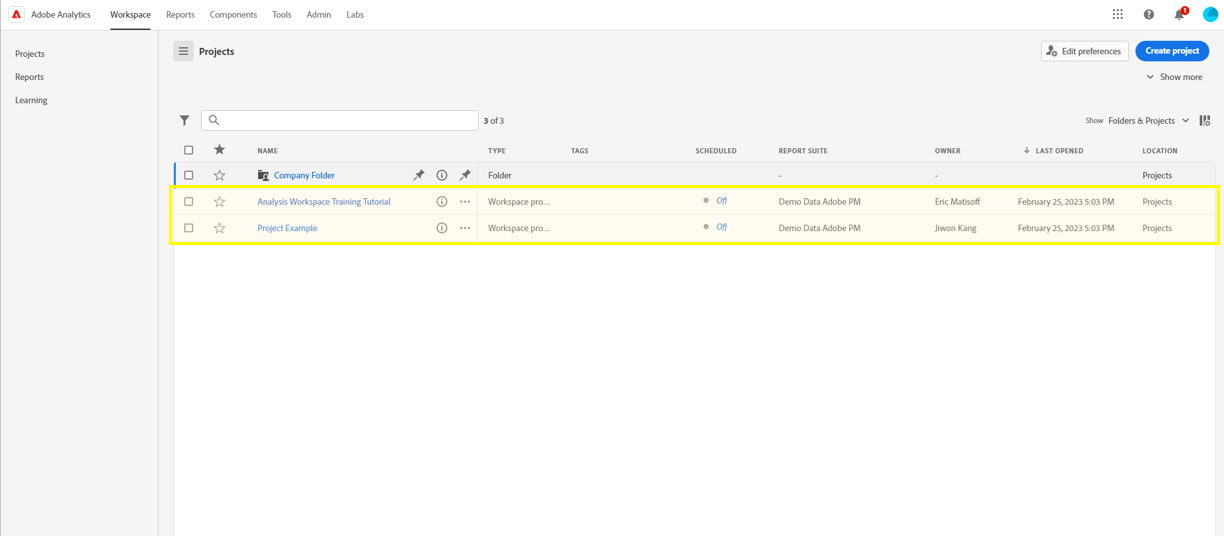Viewport: 1224px width, 536px height.
Task: Sort by Owner column header
Action: [948, 151]
